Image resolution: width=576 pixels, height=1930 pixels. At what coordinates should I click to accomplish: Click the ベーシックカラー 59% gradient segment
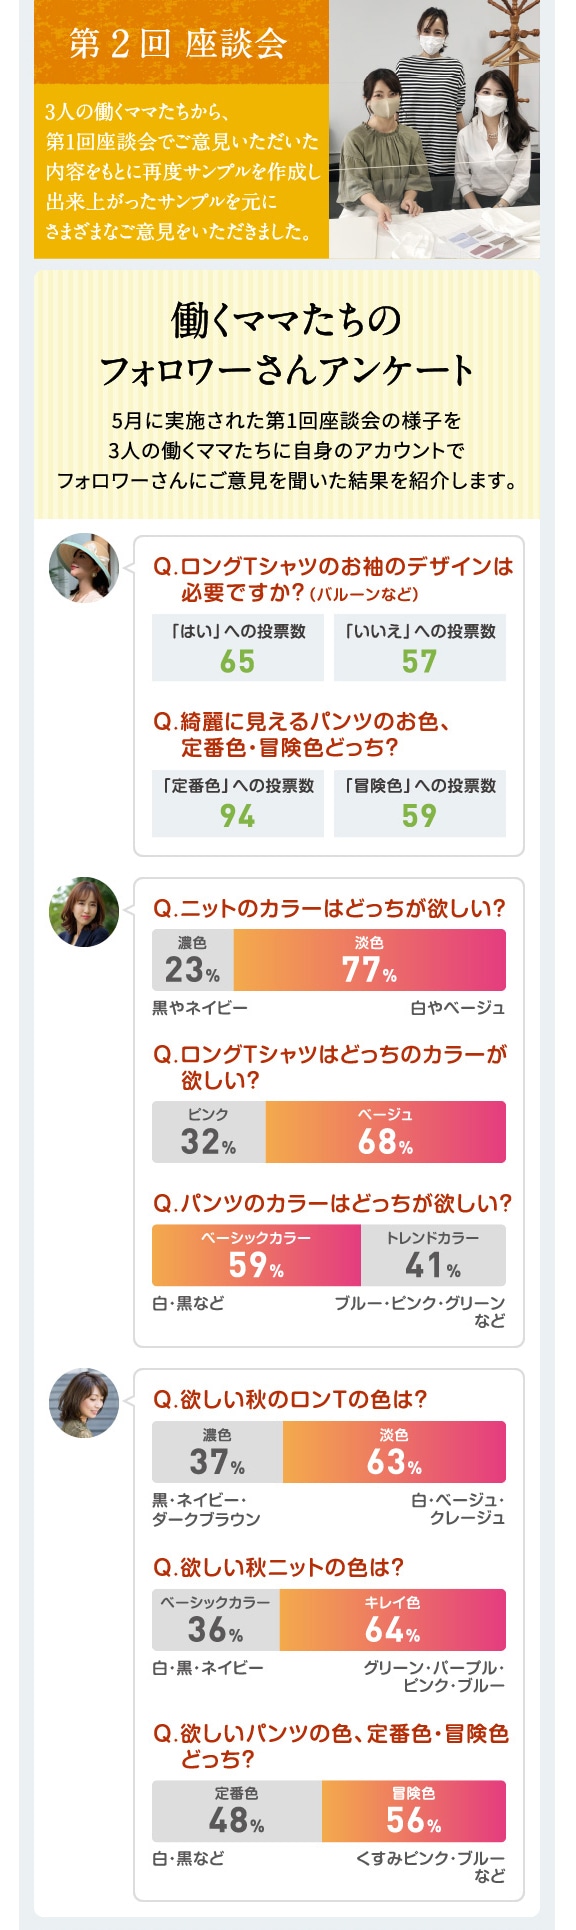tap(256, 1255)
